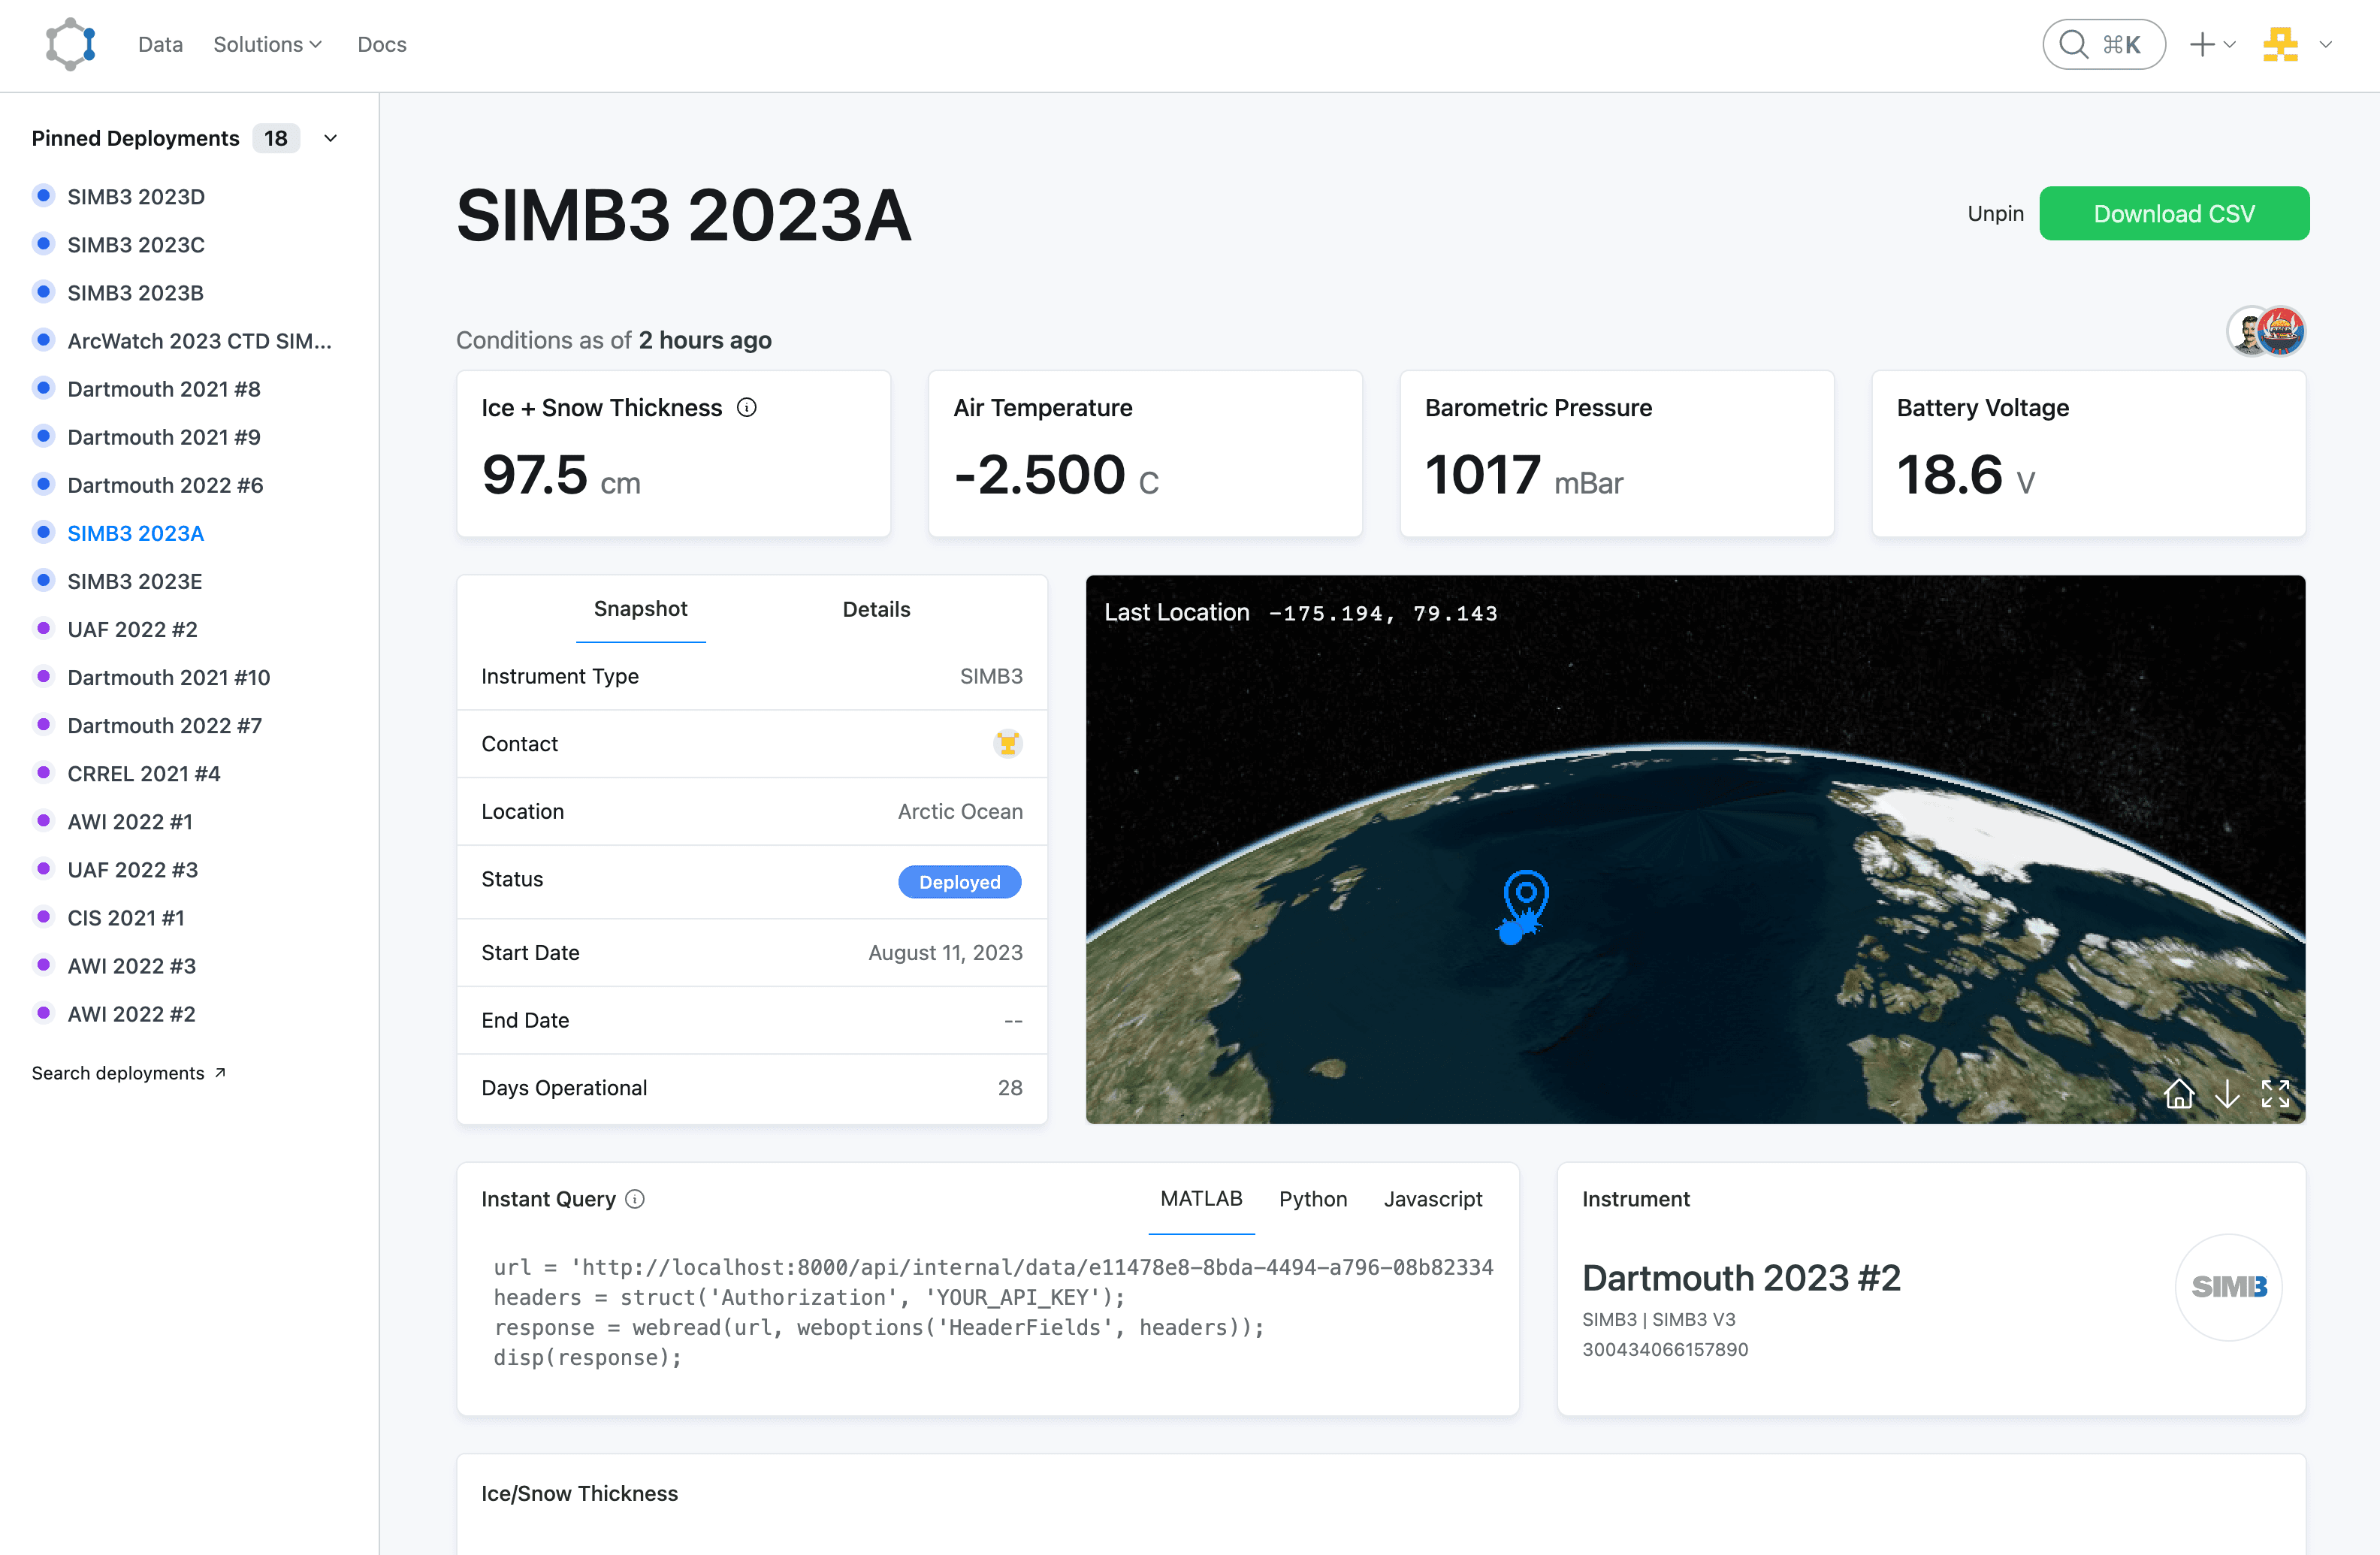Open Dartmouth 2021 #9 deployment
The image size is (2380, 1555).
[x=164, y=436]
